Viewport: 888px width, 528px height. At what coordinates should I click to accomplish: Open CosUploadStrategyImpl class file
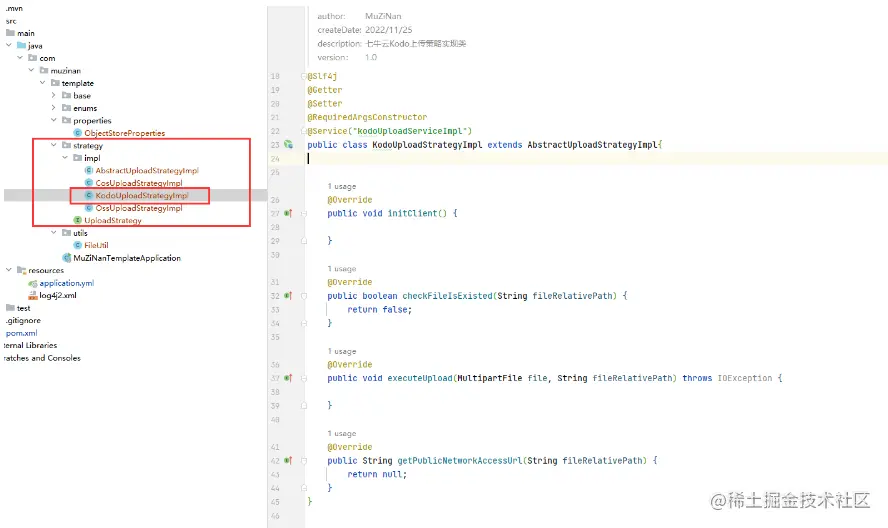139,183
